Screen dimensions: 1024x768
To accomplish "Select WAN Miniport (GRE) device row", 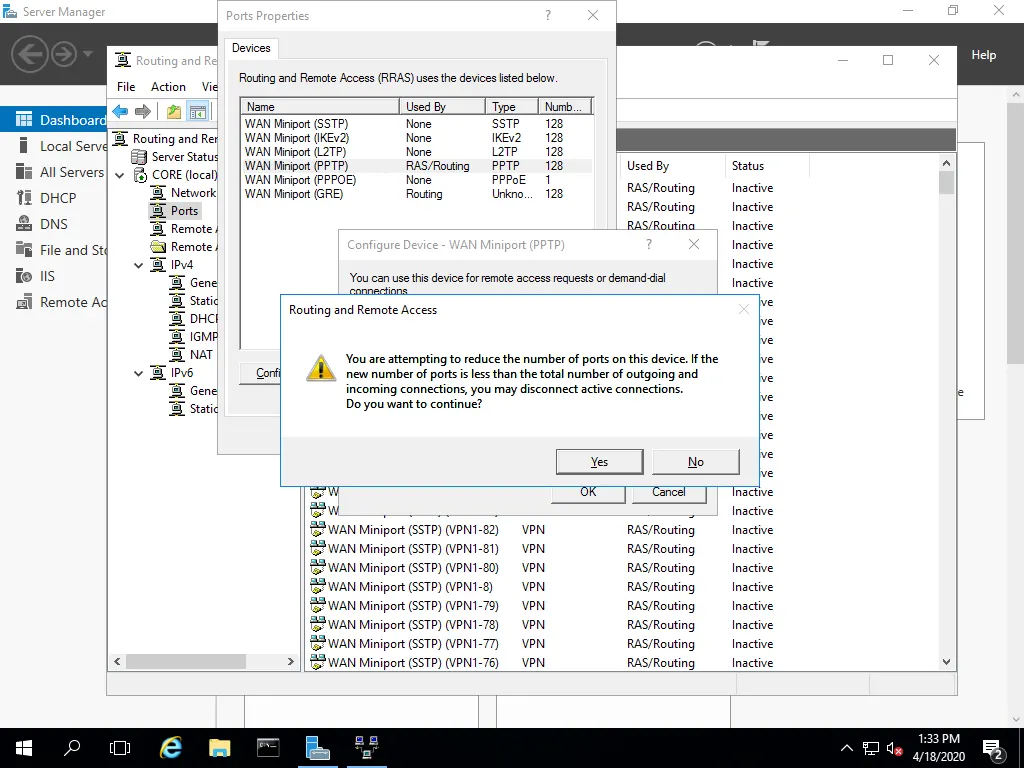I will coord(416,194).
